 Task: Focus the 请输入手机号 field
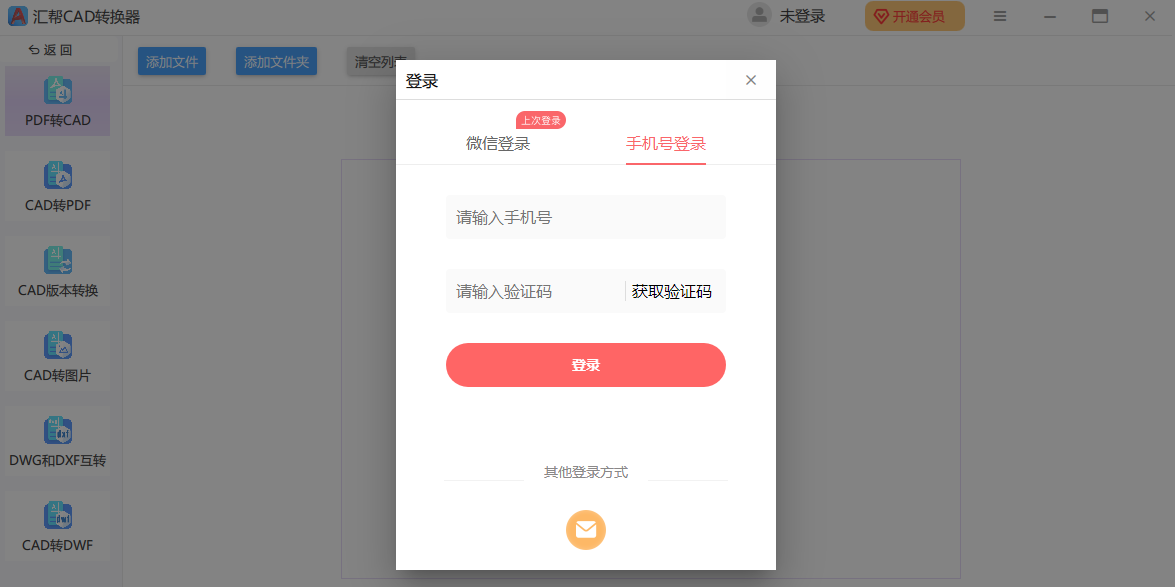click(586, 217)
